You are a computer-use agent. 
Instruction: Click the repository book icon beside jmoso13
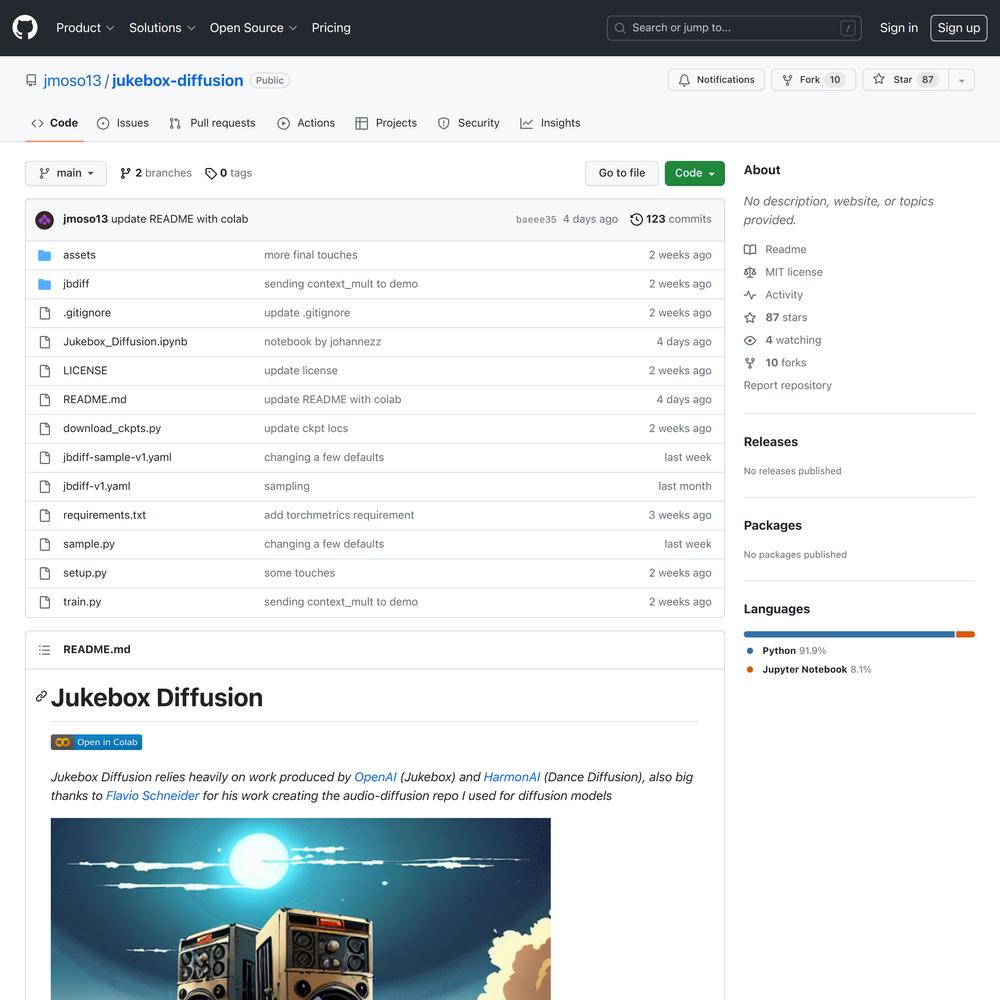pos(31,80)
